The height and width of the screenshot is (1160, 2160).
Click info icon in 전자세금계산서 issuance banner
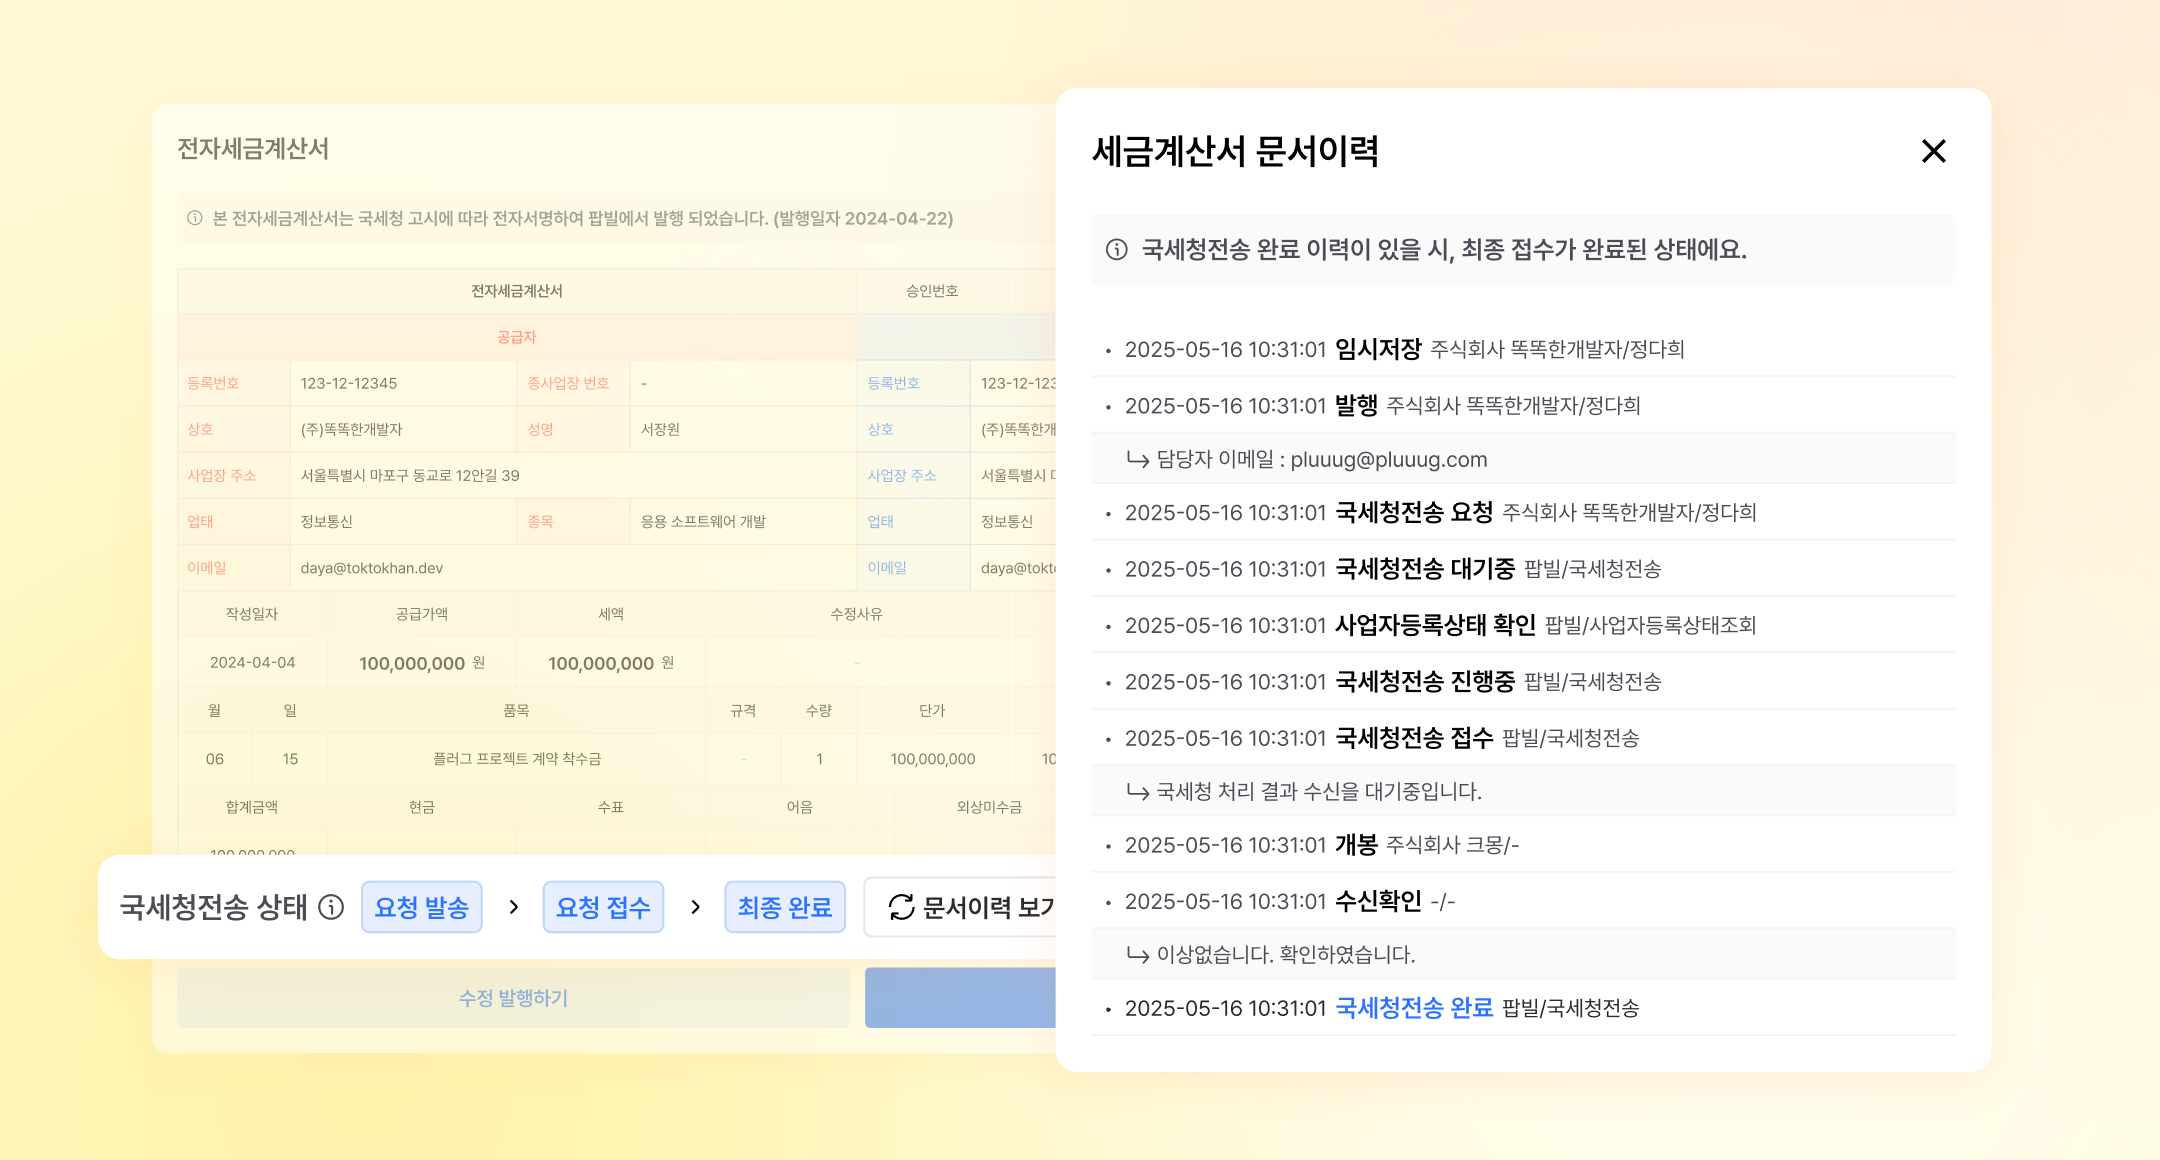pyautogui.click(x=195, y=218)
